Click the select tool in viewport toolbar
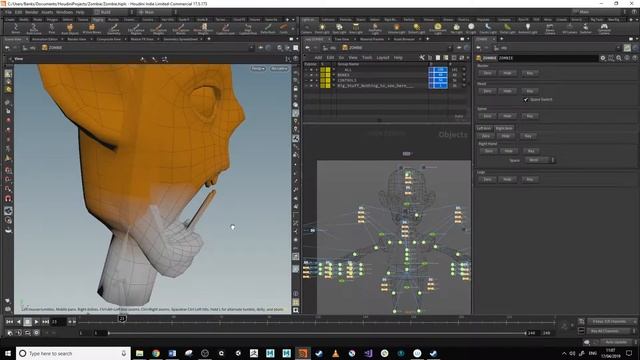 point(8,74)
